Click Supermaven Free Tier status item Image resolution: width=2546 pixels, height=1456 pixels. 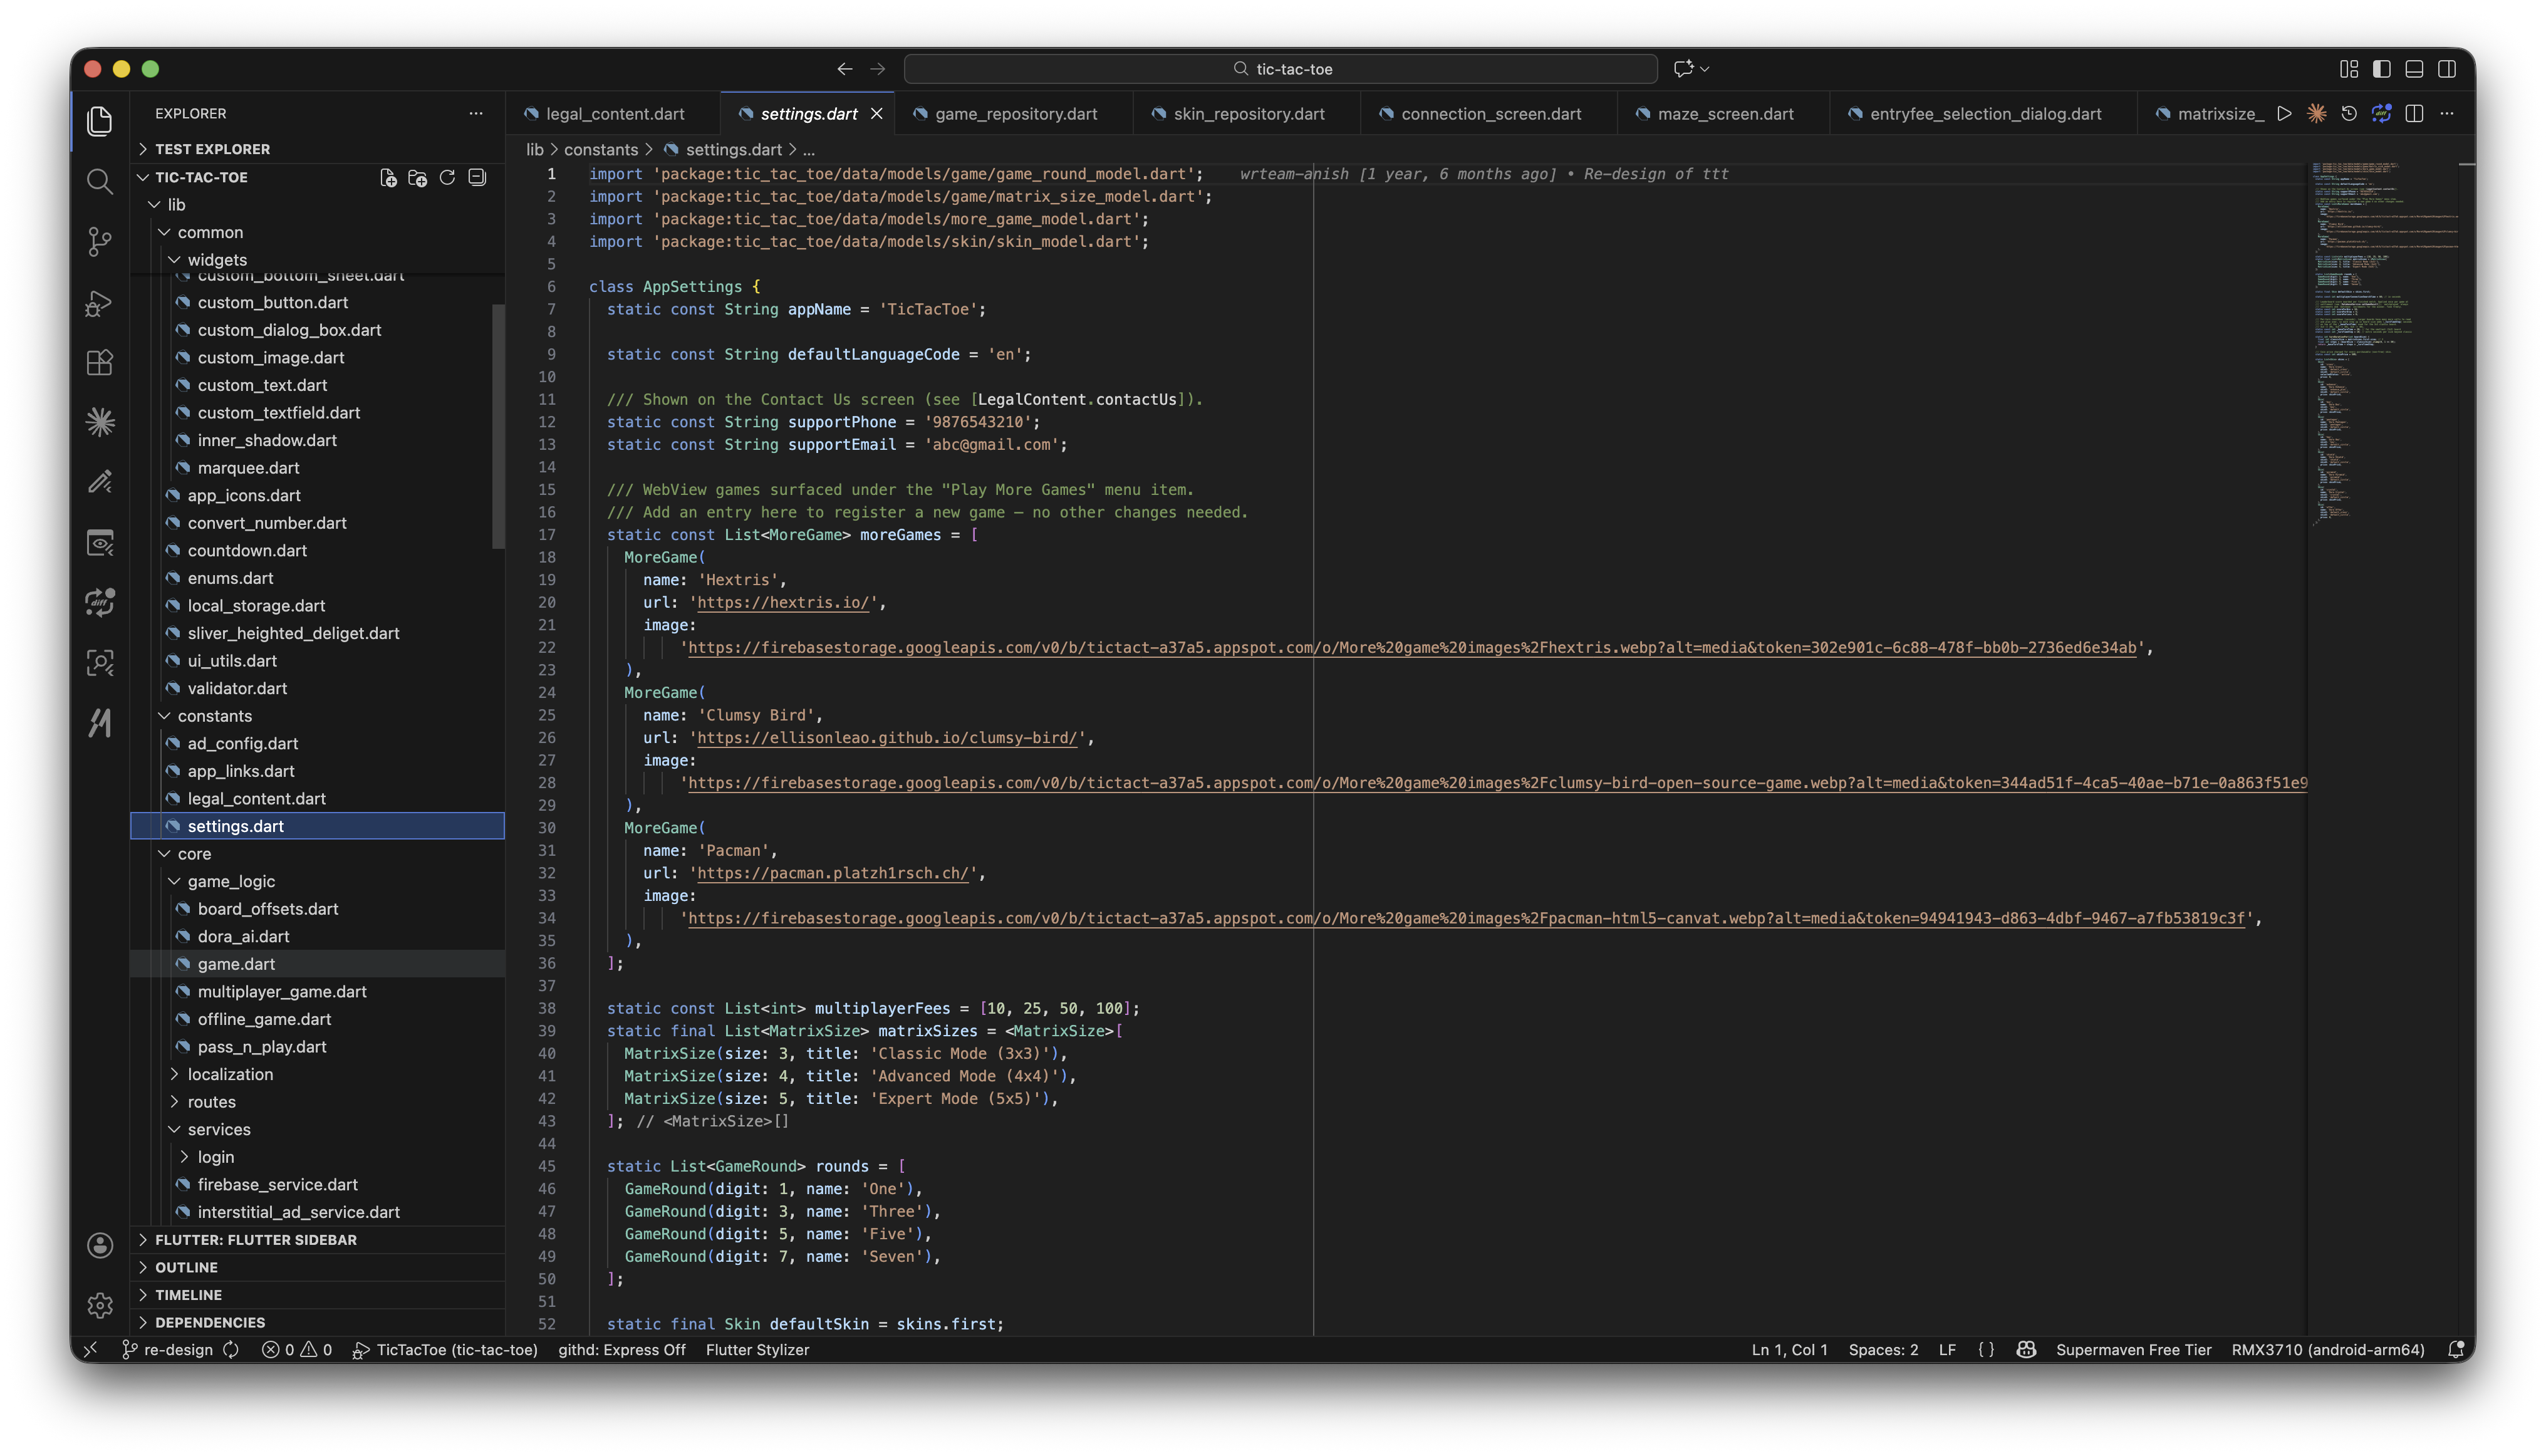(x=2133, y=1350)
